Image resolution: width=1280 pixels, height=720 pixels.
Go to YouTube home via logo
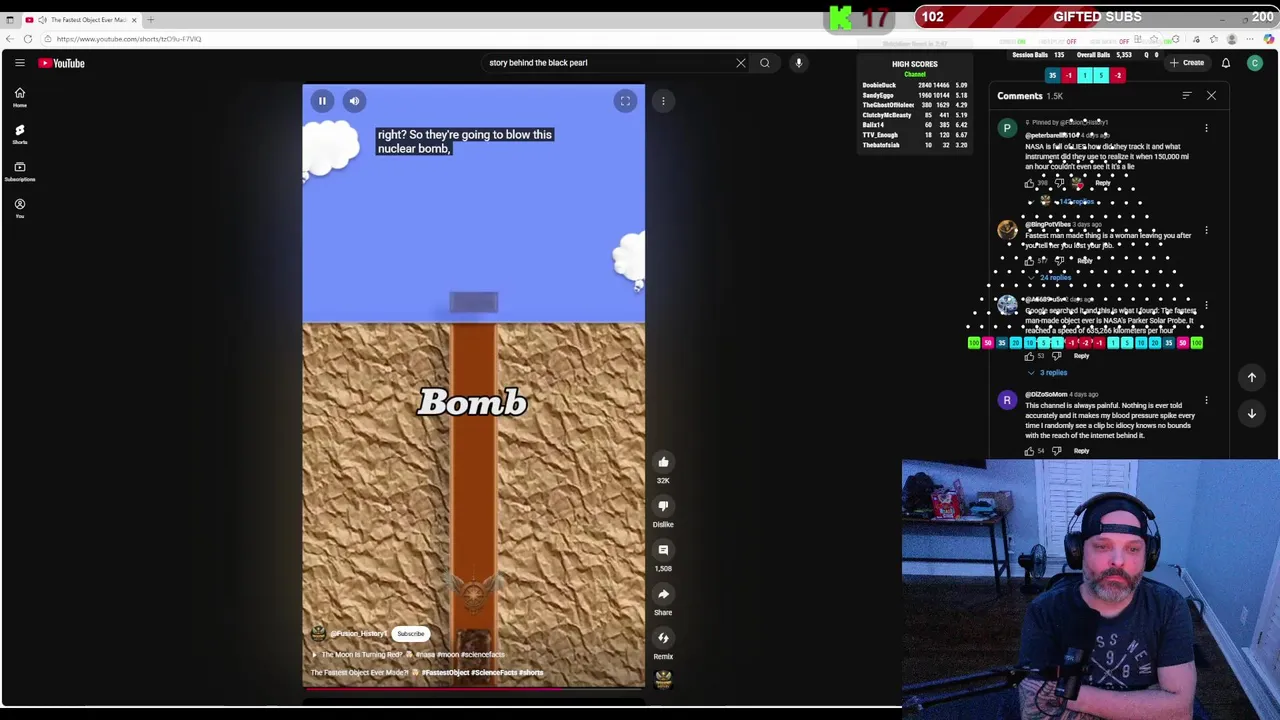click(62, 63)
